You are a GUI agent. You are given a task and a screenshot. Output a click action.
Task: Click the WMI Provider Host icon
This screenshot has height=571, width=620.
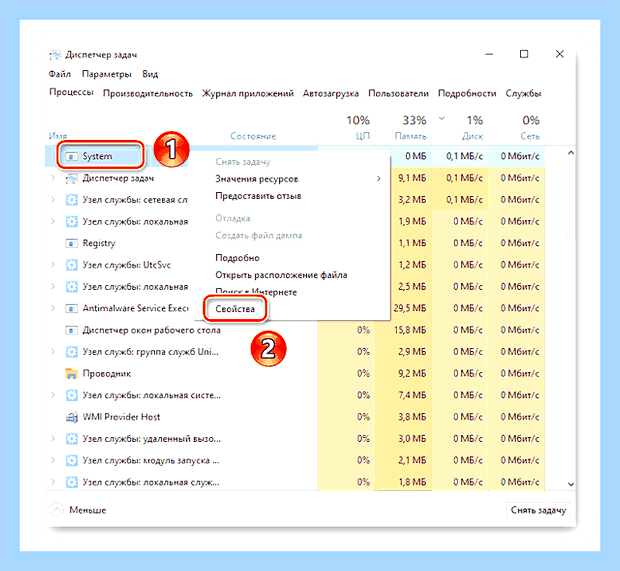71,417
